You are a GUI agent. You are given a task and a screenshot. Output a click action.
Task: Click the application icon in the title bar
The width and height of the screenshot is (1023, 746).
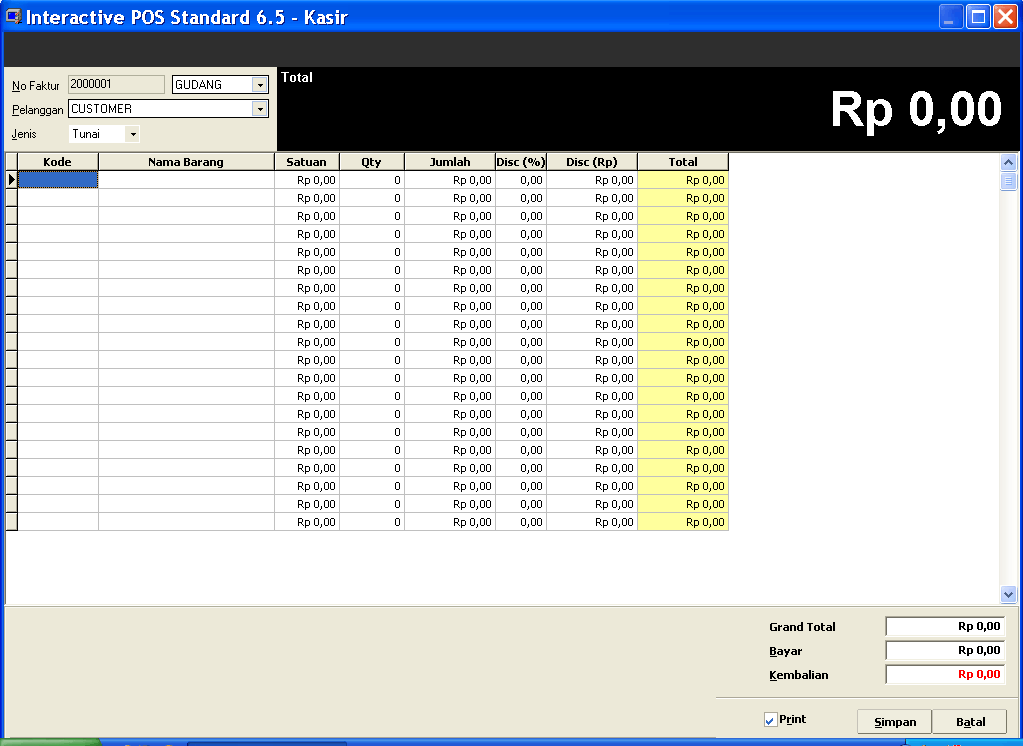pos(13,16)
